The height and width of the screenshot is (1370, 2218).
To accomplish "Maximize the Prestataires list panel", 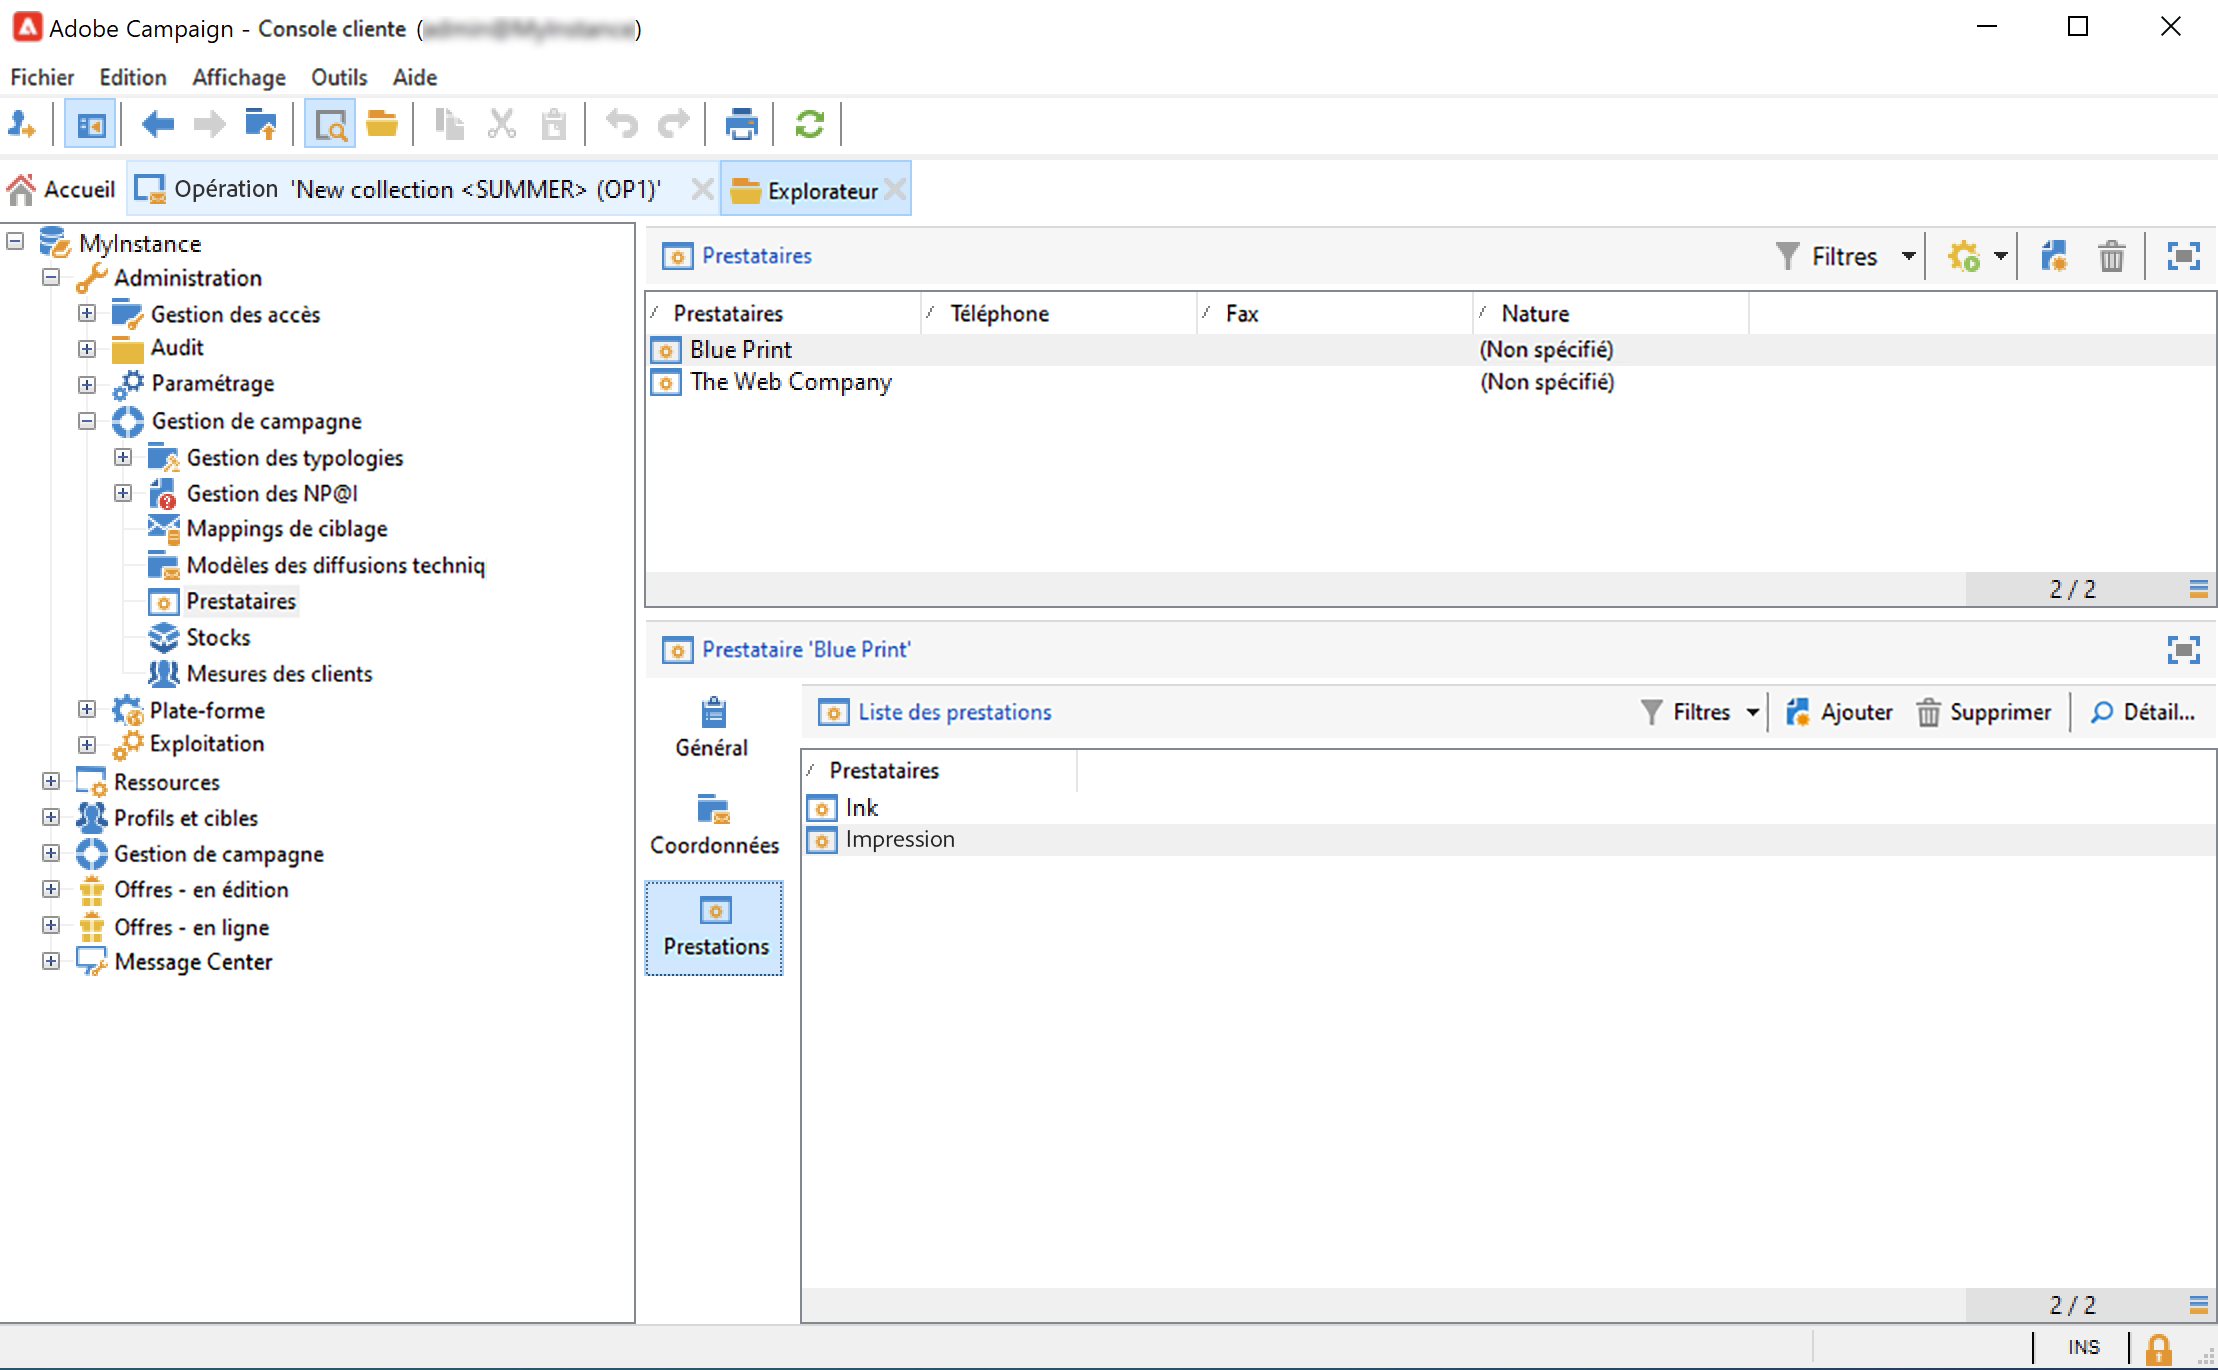I will tap(2183, 257).
